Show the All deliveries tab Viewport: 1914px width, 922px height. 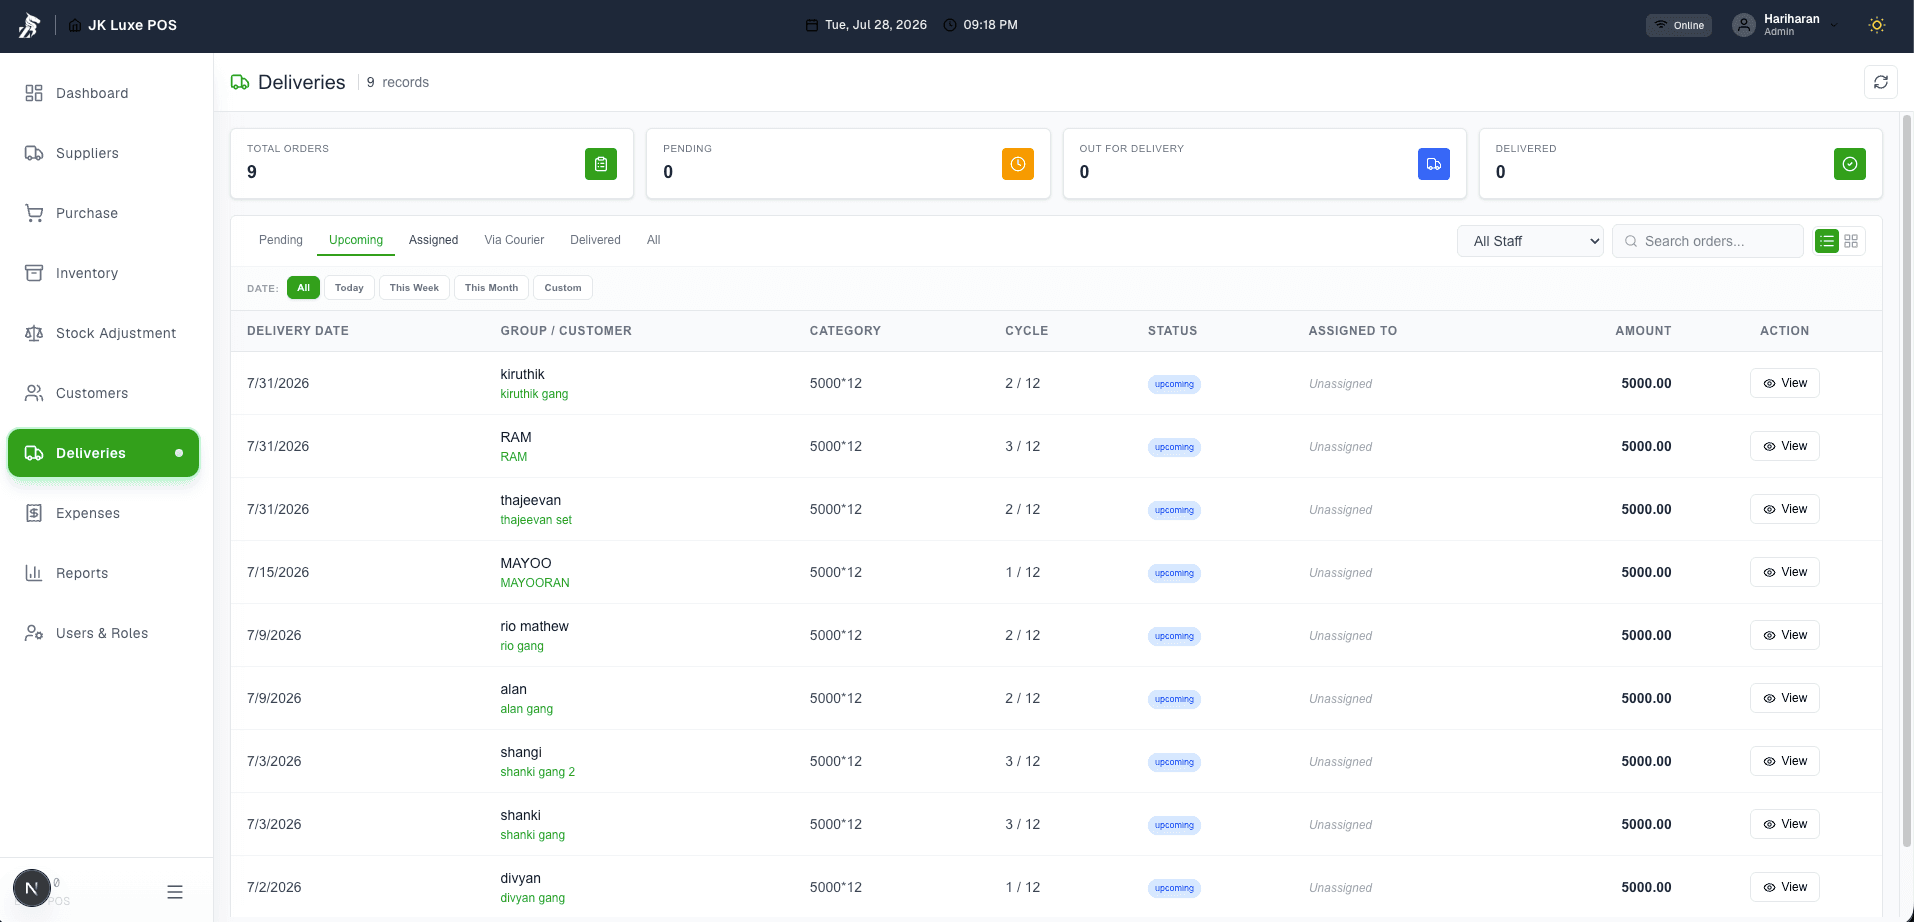click(654, 240)
